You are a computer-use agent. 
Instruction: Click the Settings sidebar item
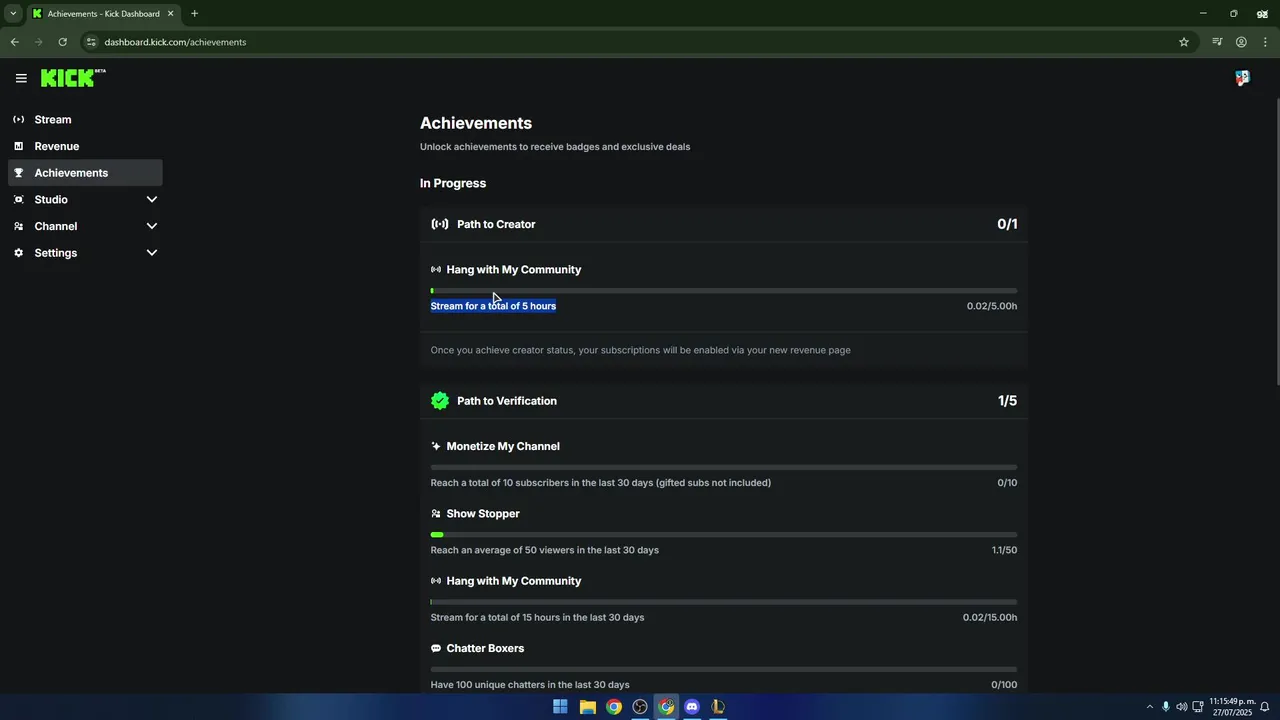tap(85, 253)
